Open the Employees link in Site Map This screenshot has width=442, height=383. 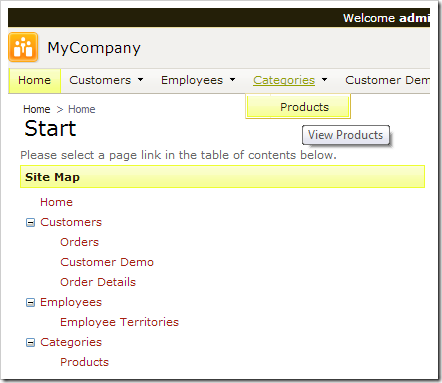click(71, 302)
